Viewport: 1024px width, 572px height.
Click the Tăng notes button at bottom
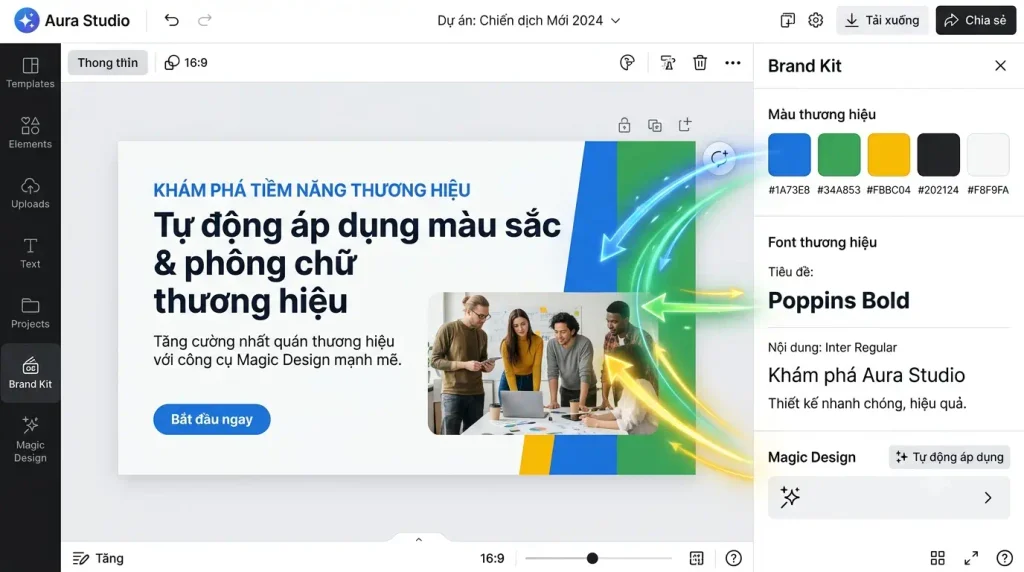click(x=98, y=558)
